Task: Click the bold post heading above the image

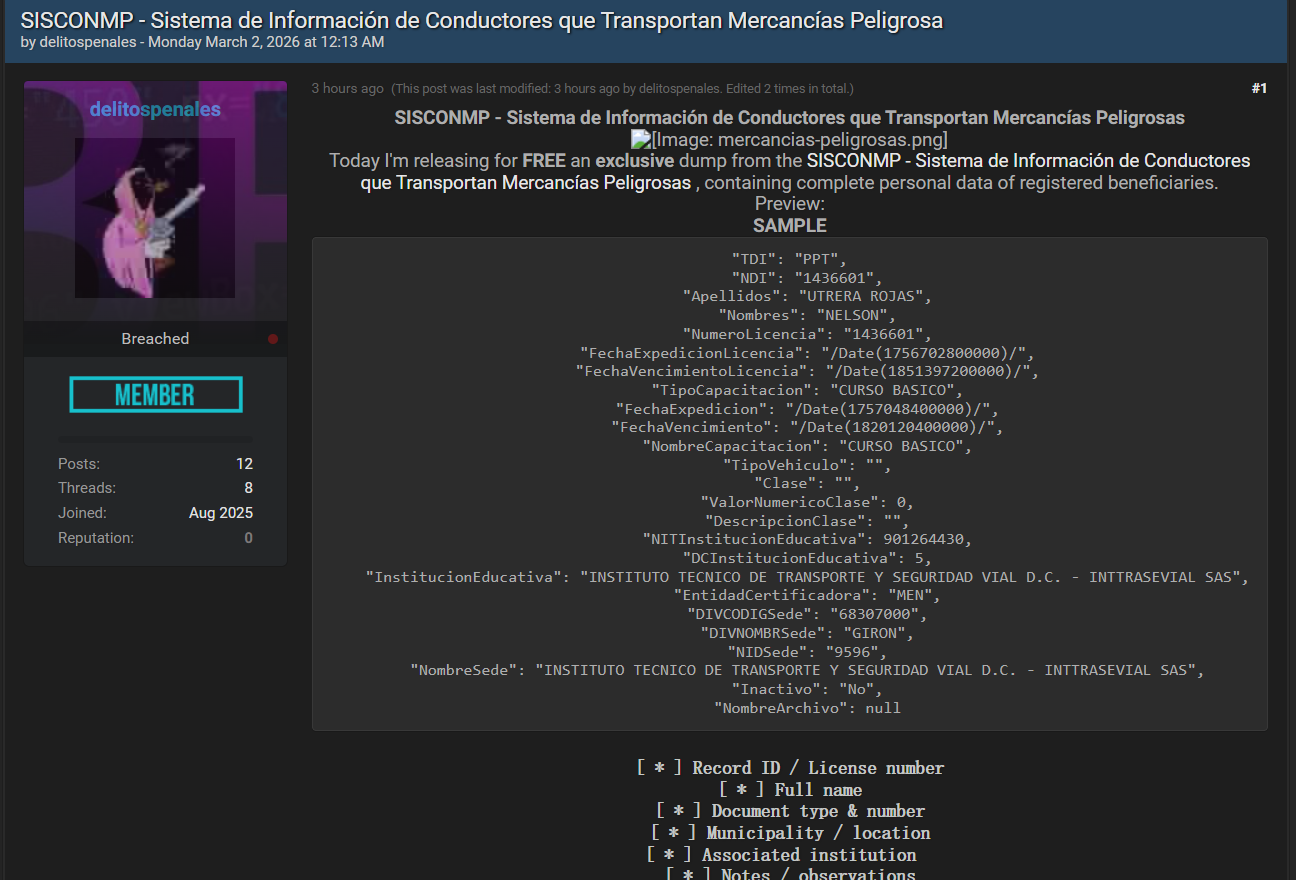Action: coord(789,118)
